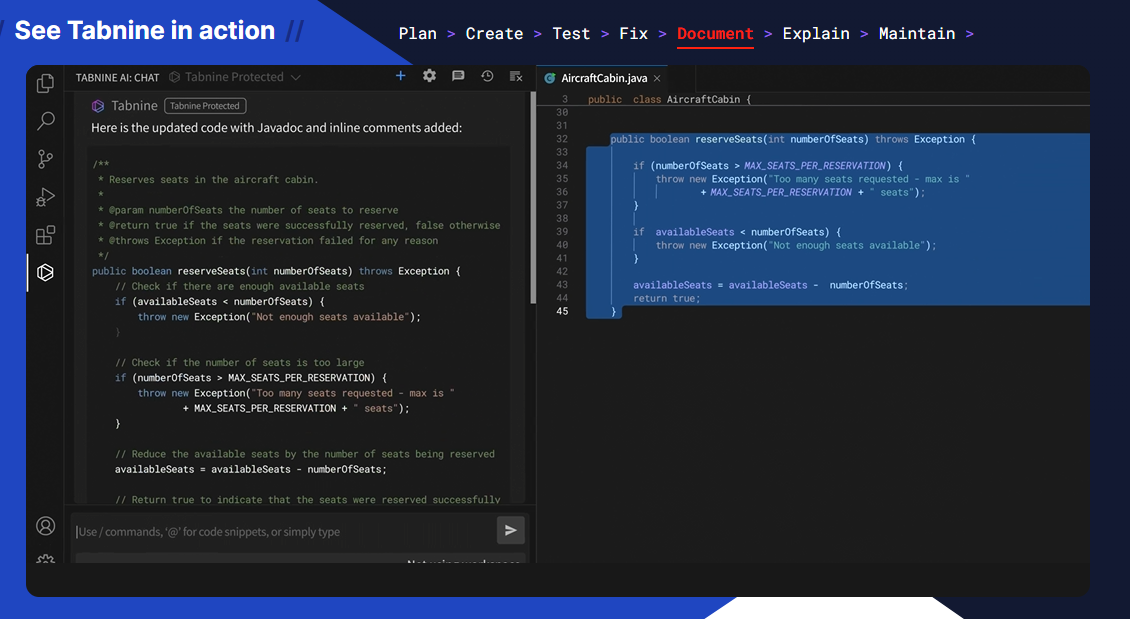Click the Tabnine Protected badge in the reply
1130x619 pixels.
pos(205,106)
